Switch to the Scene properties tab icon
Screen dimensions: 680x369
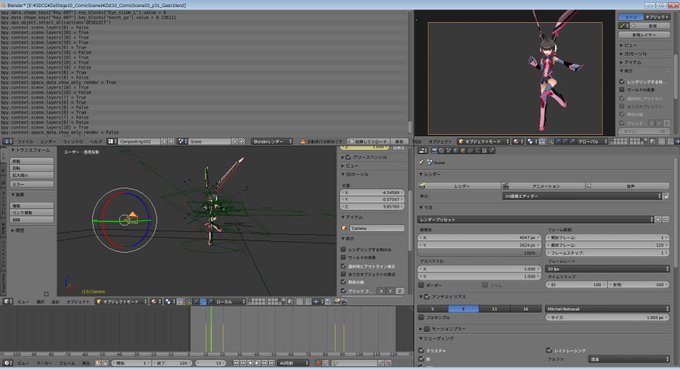[x=448, y=150]
